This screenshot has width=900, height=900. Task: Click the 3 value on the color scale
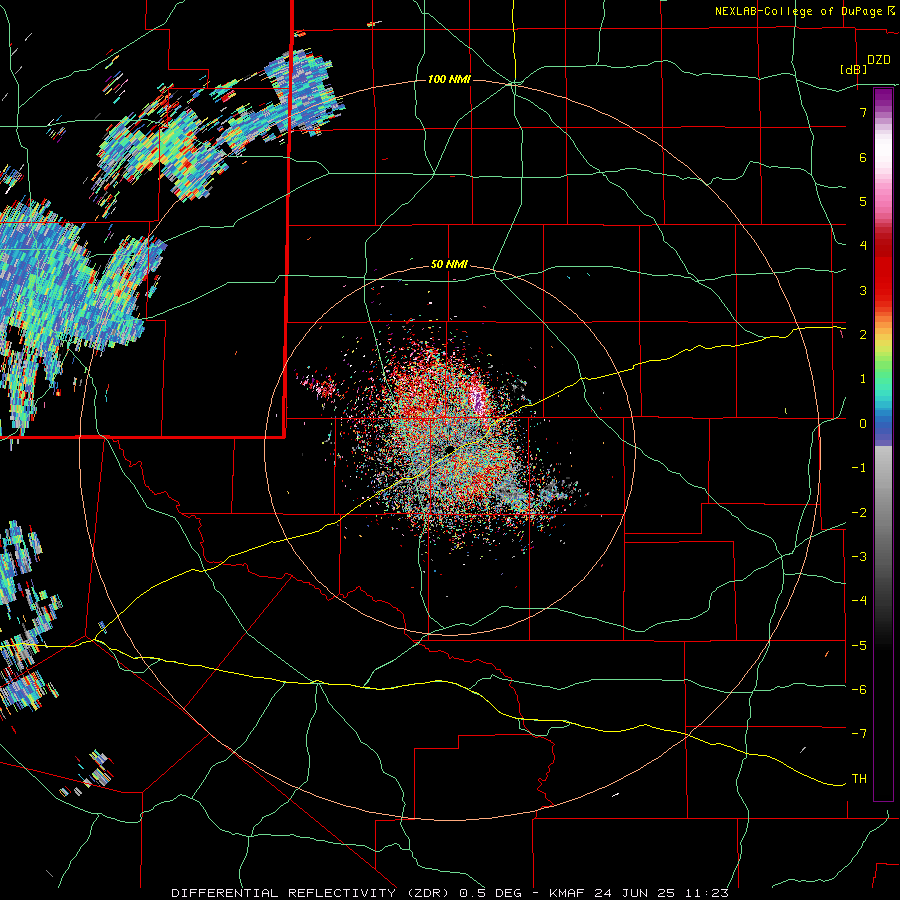point(863,290)
